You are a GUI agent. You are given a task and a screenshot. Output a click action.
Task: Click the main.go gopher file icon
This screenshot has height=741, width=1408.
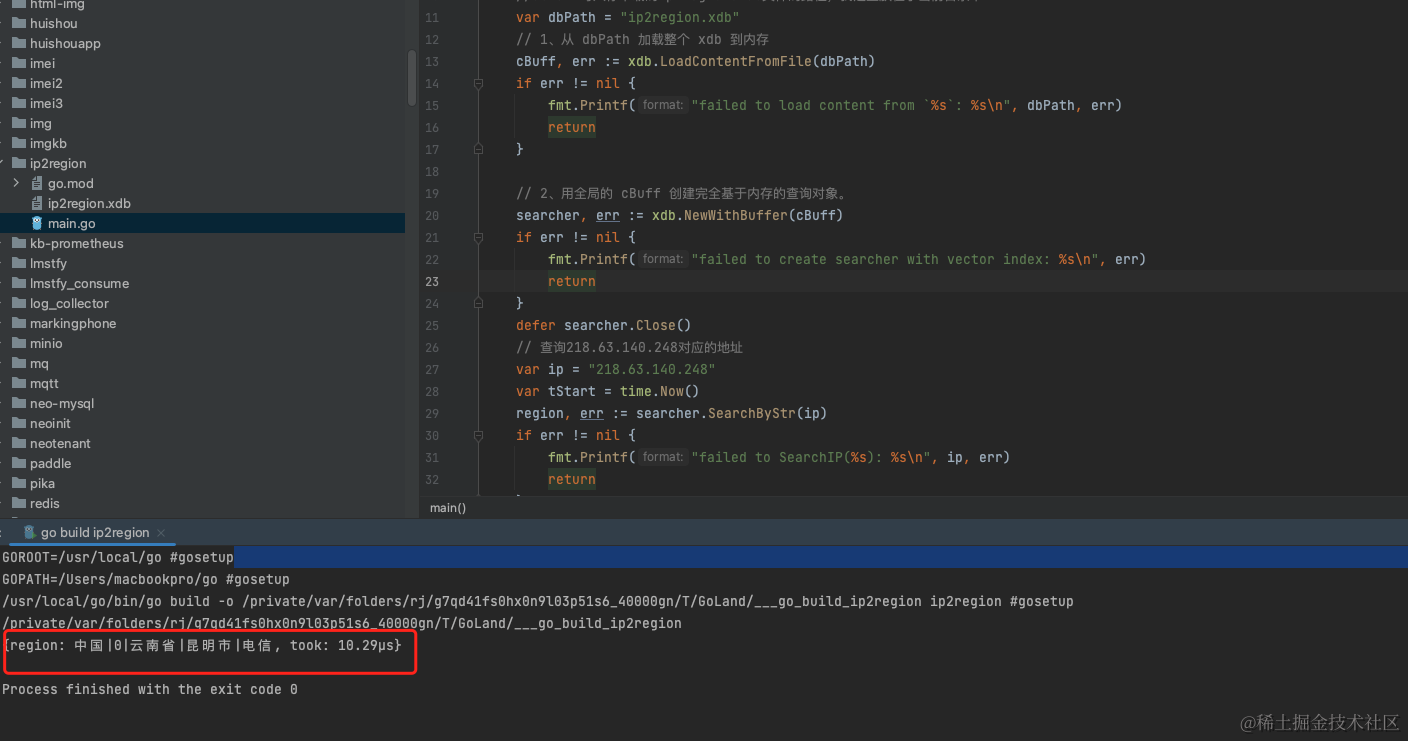pos(37,223)
